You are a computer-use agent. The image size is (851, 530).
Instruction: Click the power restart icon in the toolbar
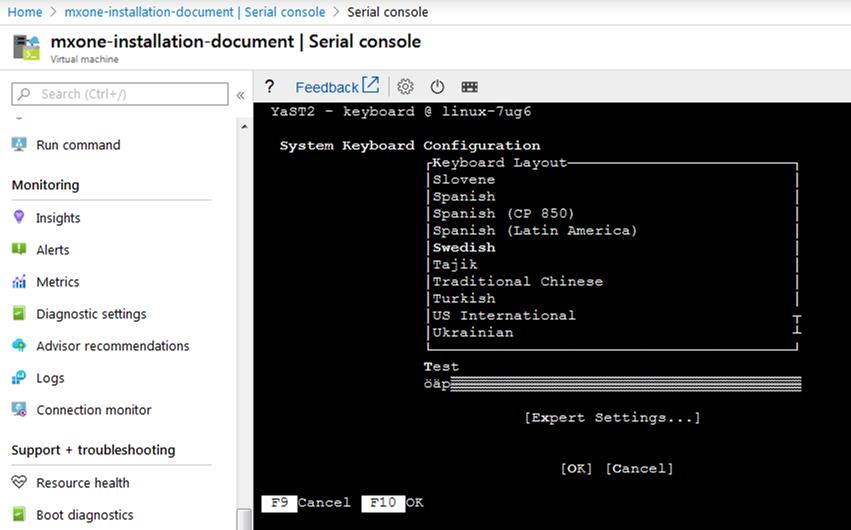pos(437,87)
